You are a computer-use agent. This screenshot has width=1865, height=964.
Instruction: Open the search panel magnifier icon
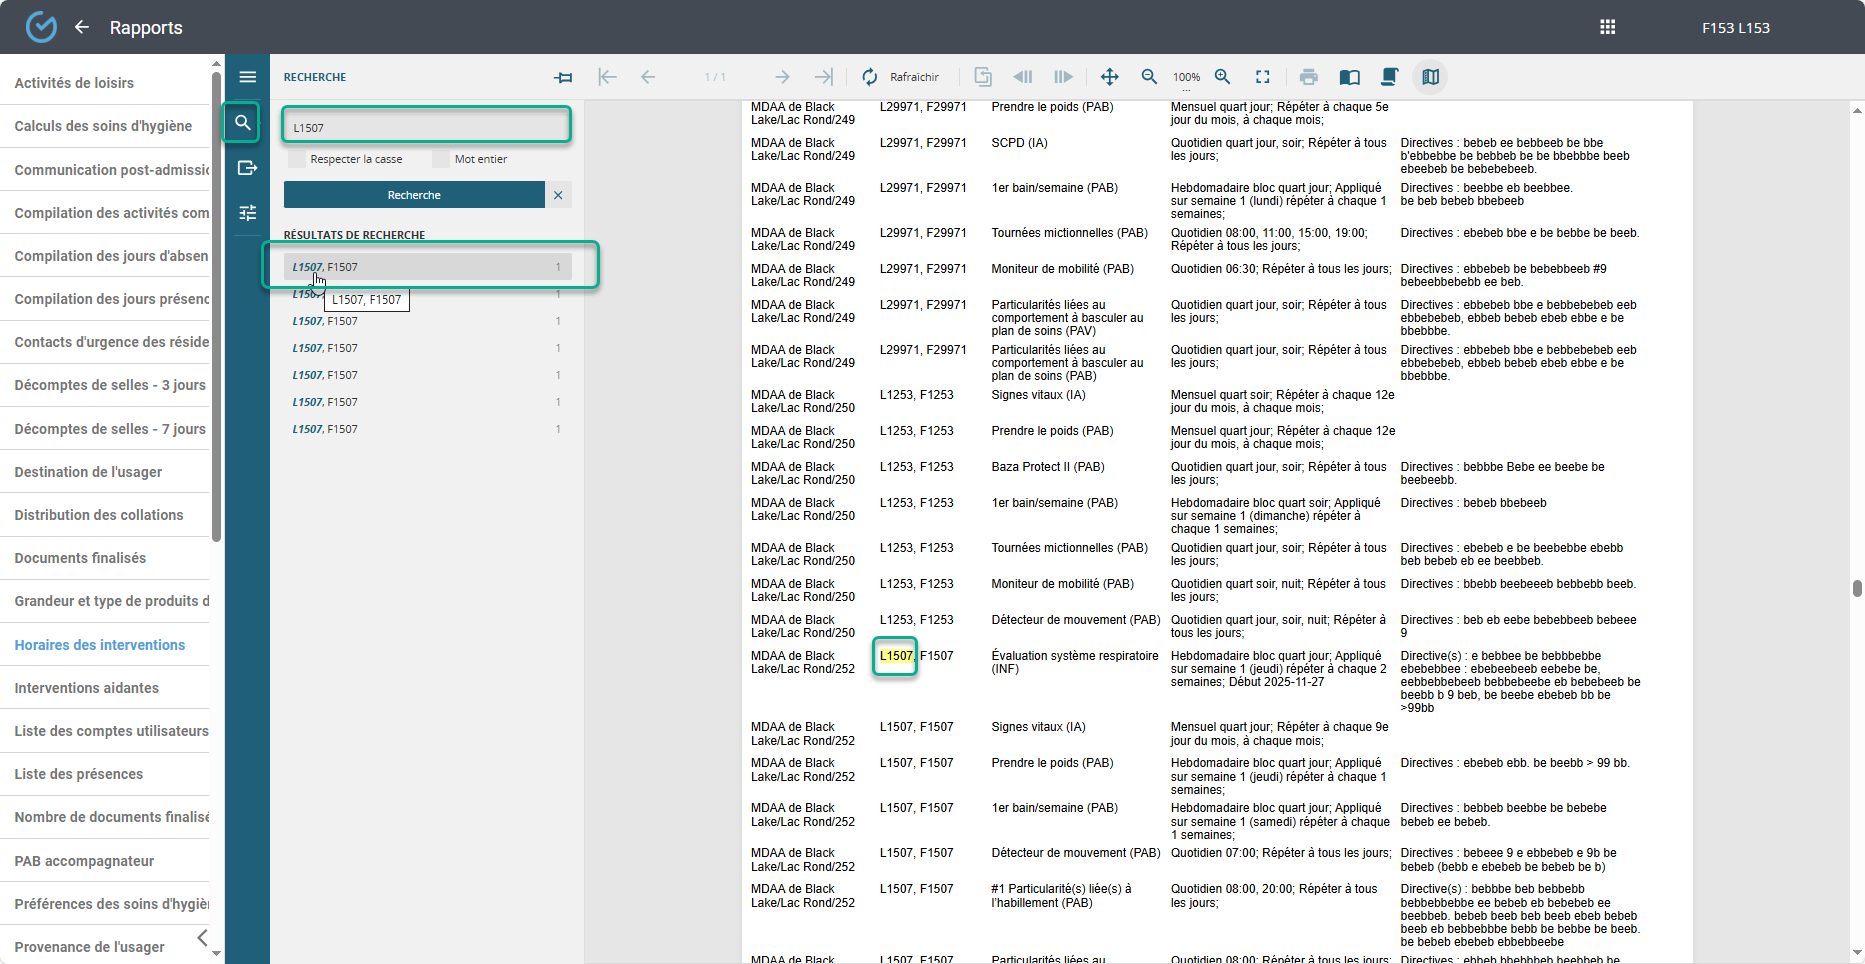242,123
